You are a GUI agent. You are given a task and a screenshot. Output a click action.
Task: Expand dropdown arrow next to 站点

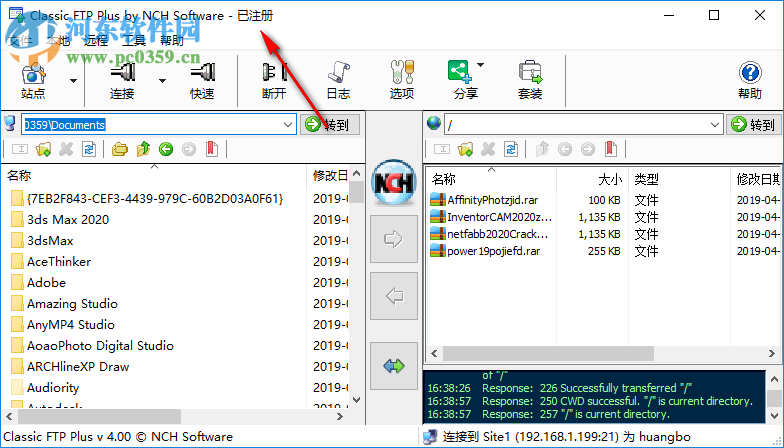coord(74,80)
